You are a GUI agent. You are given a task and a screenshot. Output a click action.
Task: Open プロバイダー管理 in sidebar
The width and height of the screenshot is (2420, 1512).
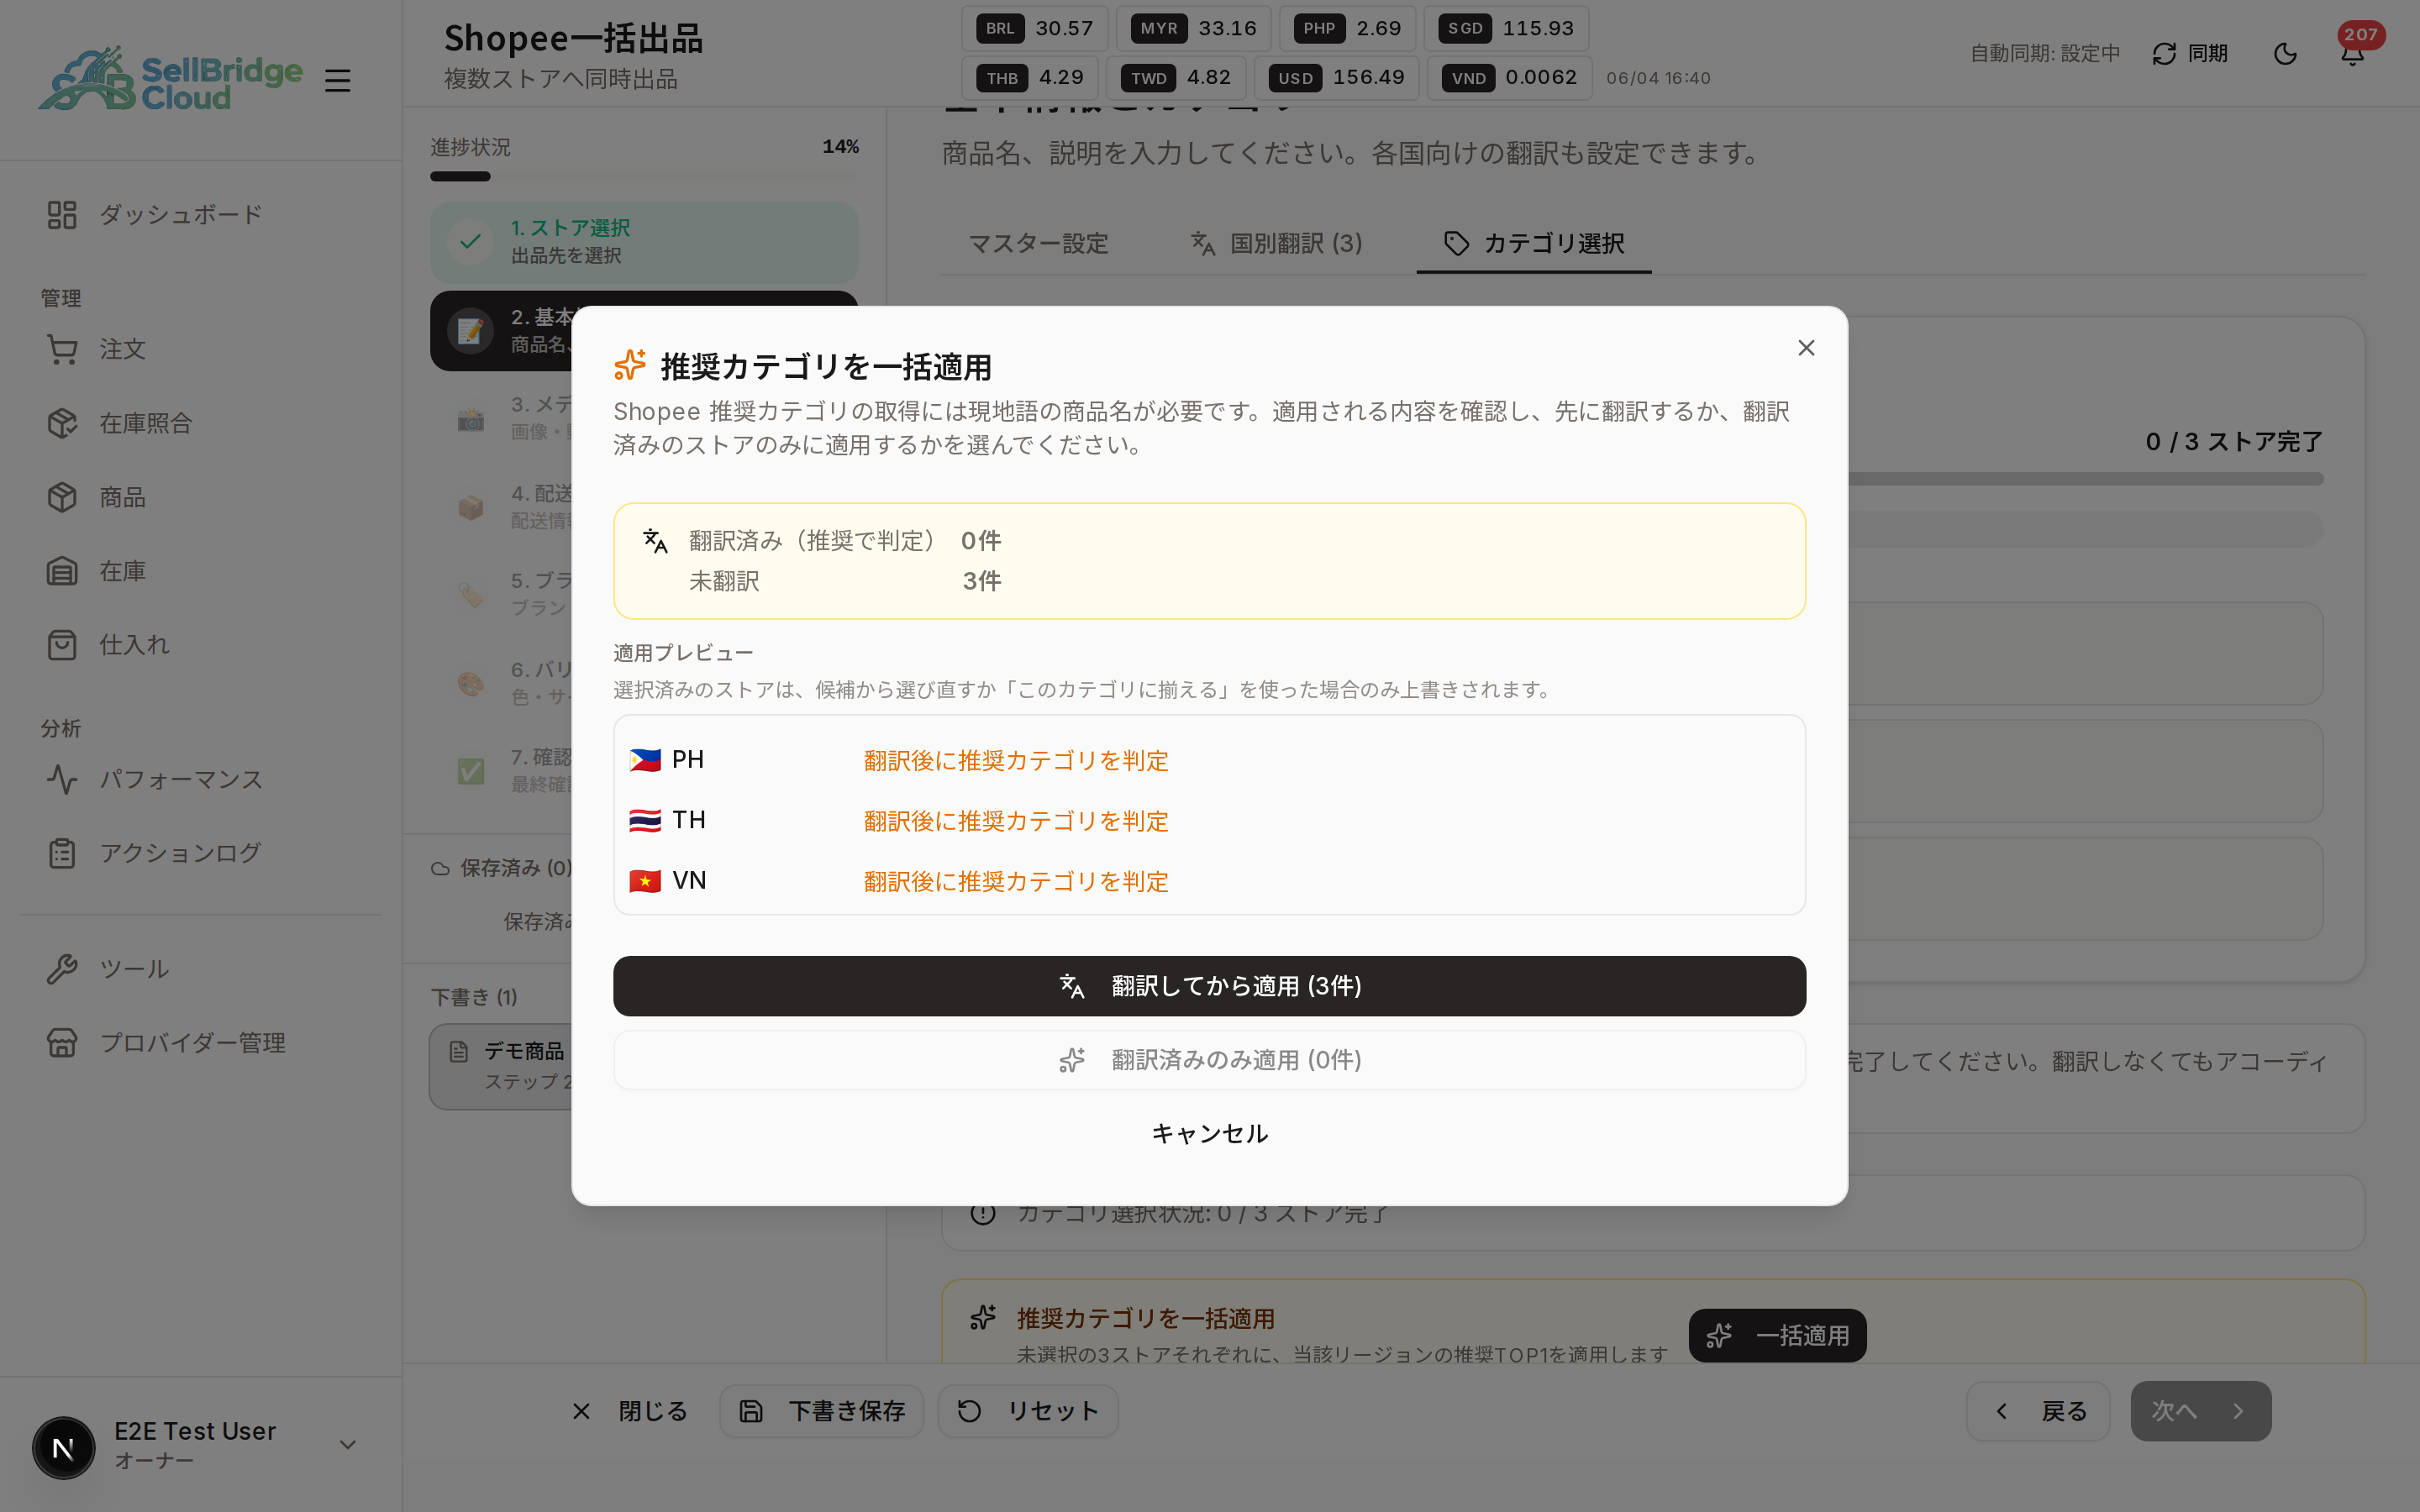[200, 1043]
